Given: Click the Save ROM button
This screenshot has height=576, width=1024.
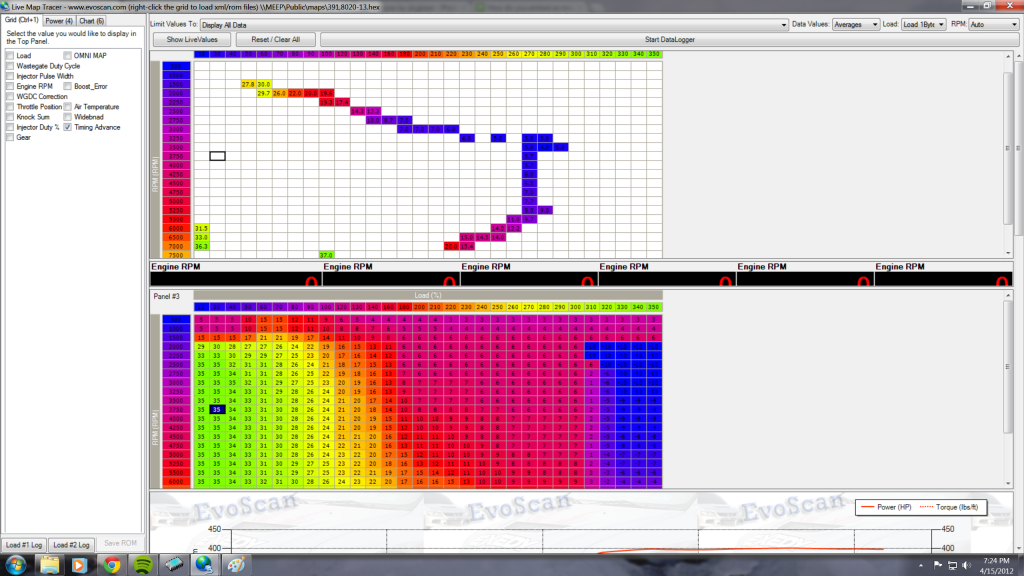Looking at the screenshot, I should (120, 543).
